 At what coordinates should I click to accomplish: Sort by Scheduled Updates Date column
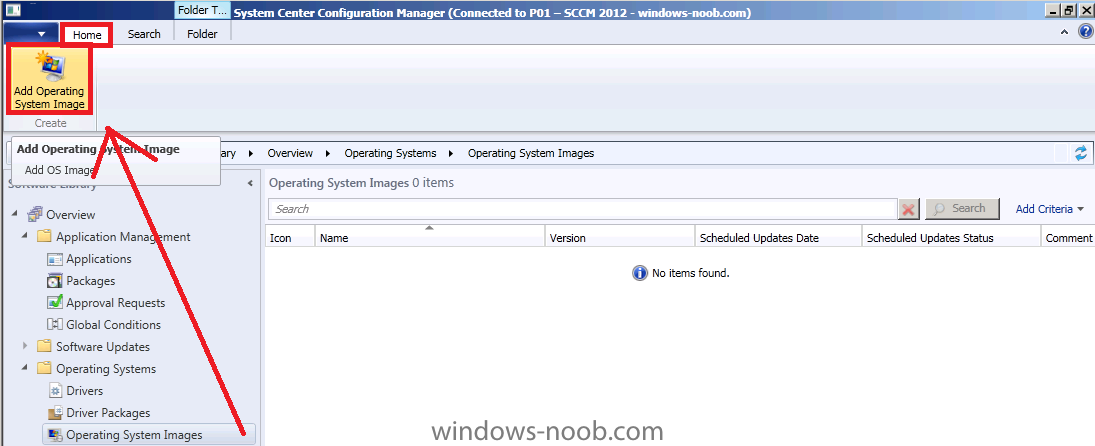[779, 238]
